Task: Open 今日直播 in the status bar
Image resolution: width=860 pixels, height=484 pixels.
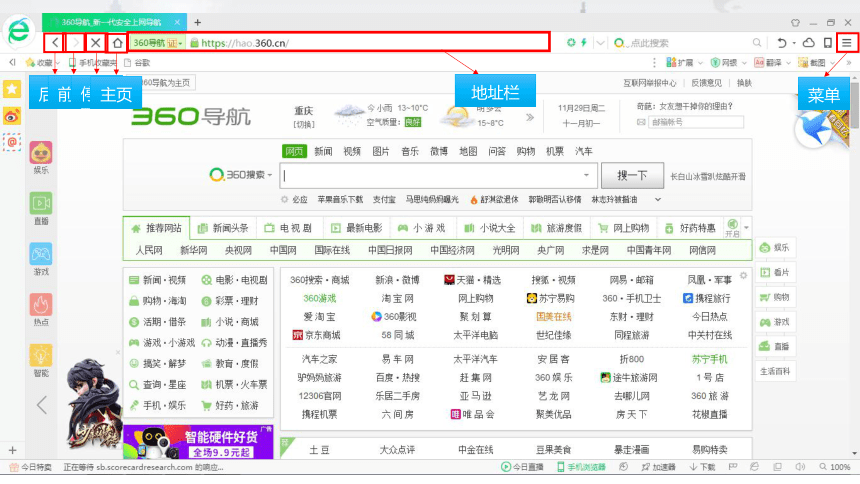Action: (522, 467)
